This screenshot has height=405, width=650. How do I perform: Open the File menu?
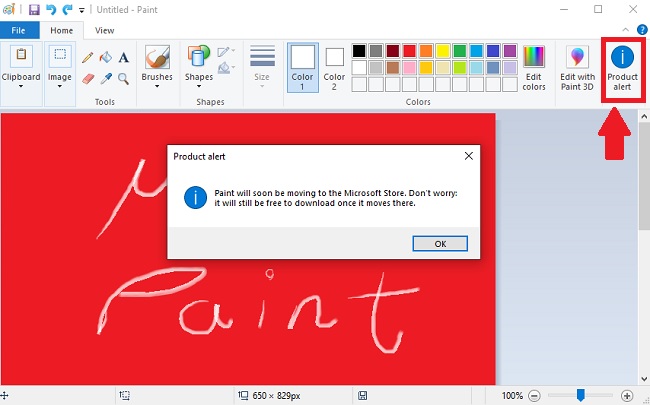(18, 30)
